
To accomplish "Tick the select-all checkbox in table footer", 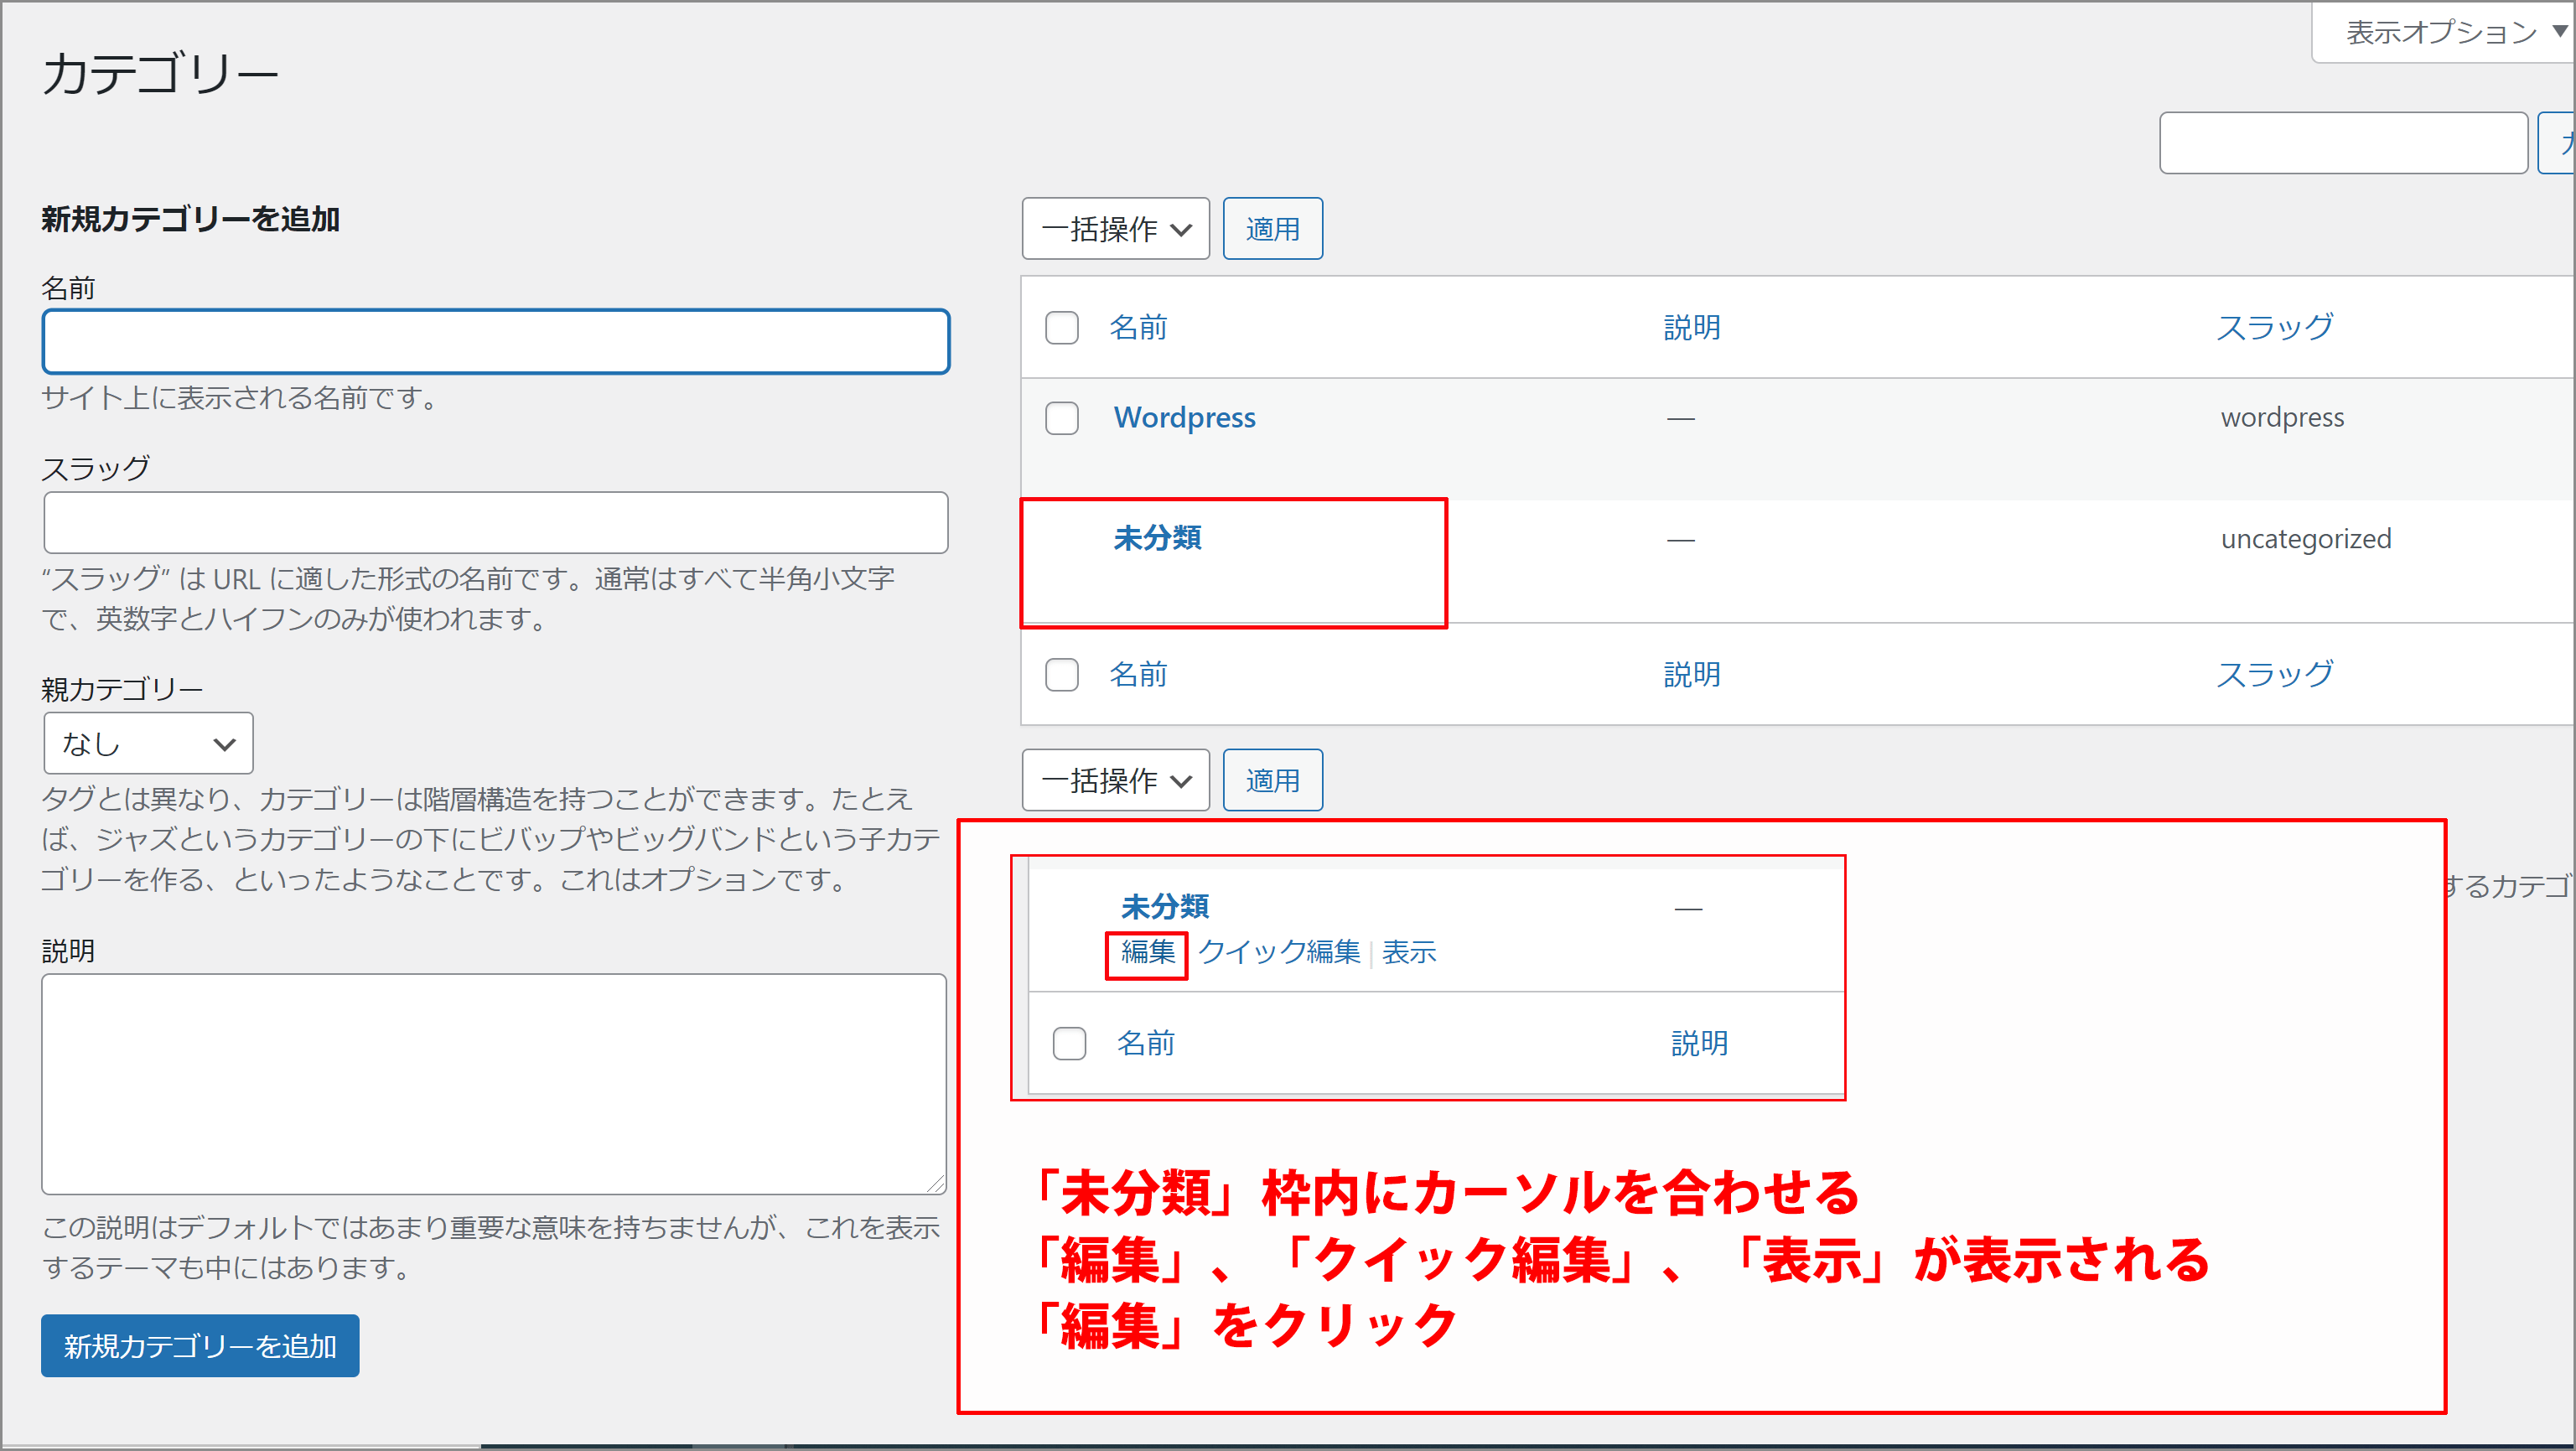I will [1061, 675].
